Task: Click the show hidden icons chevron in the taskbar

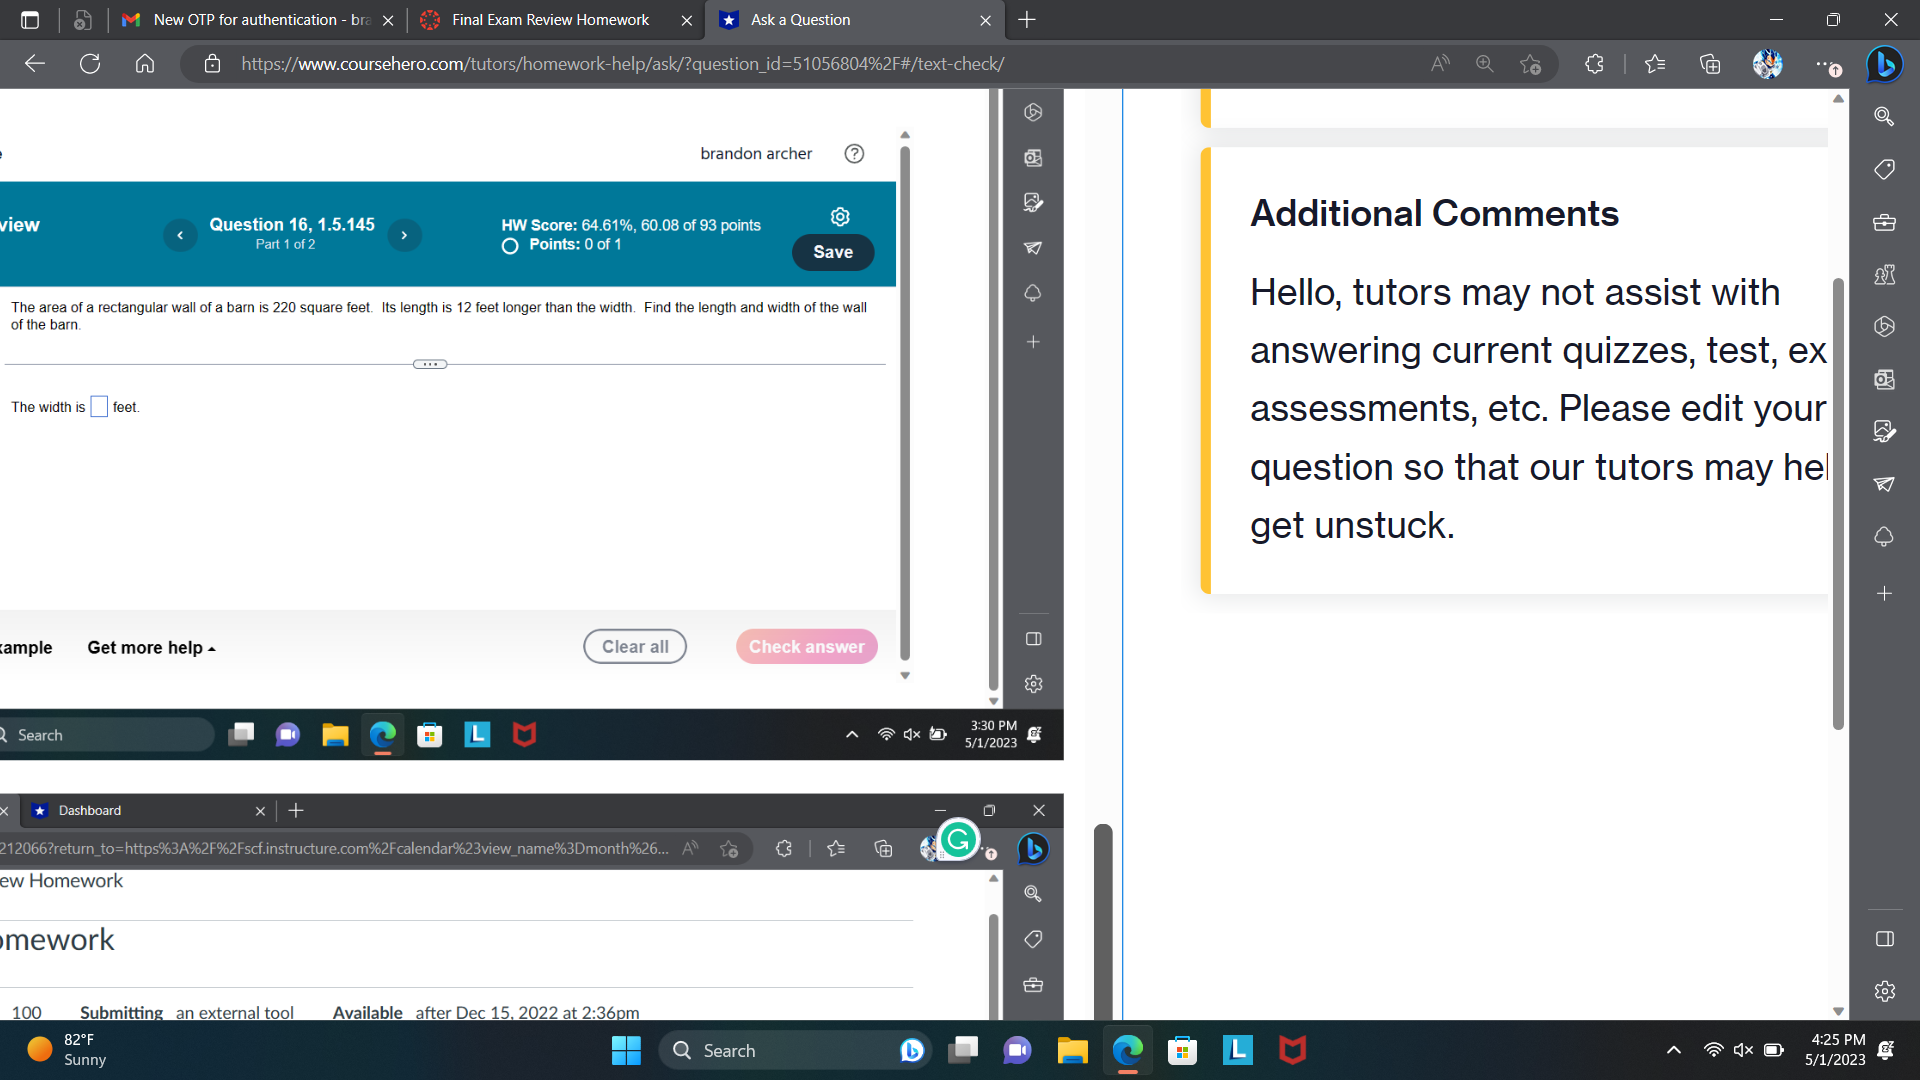Action: pos(1673,1050)
